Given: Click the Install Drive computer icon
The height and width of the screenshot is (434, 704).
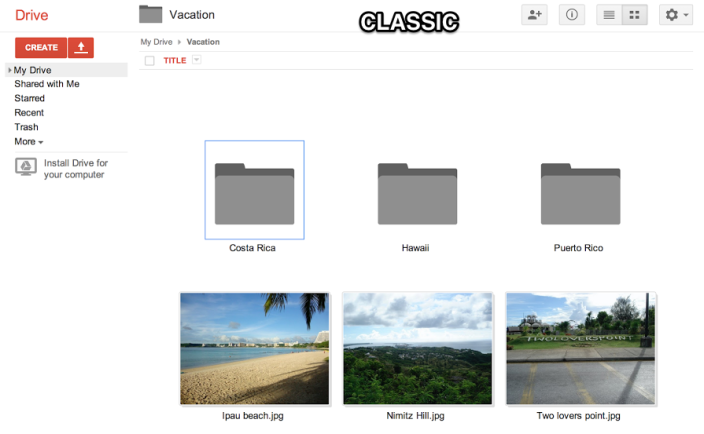Looking at the screenshot, I should (x=26, y=167).
